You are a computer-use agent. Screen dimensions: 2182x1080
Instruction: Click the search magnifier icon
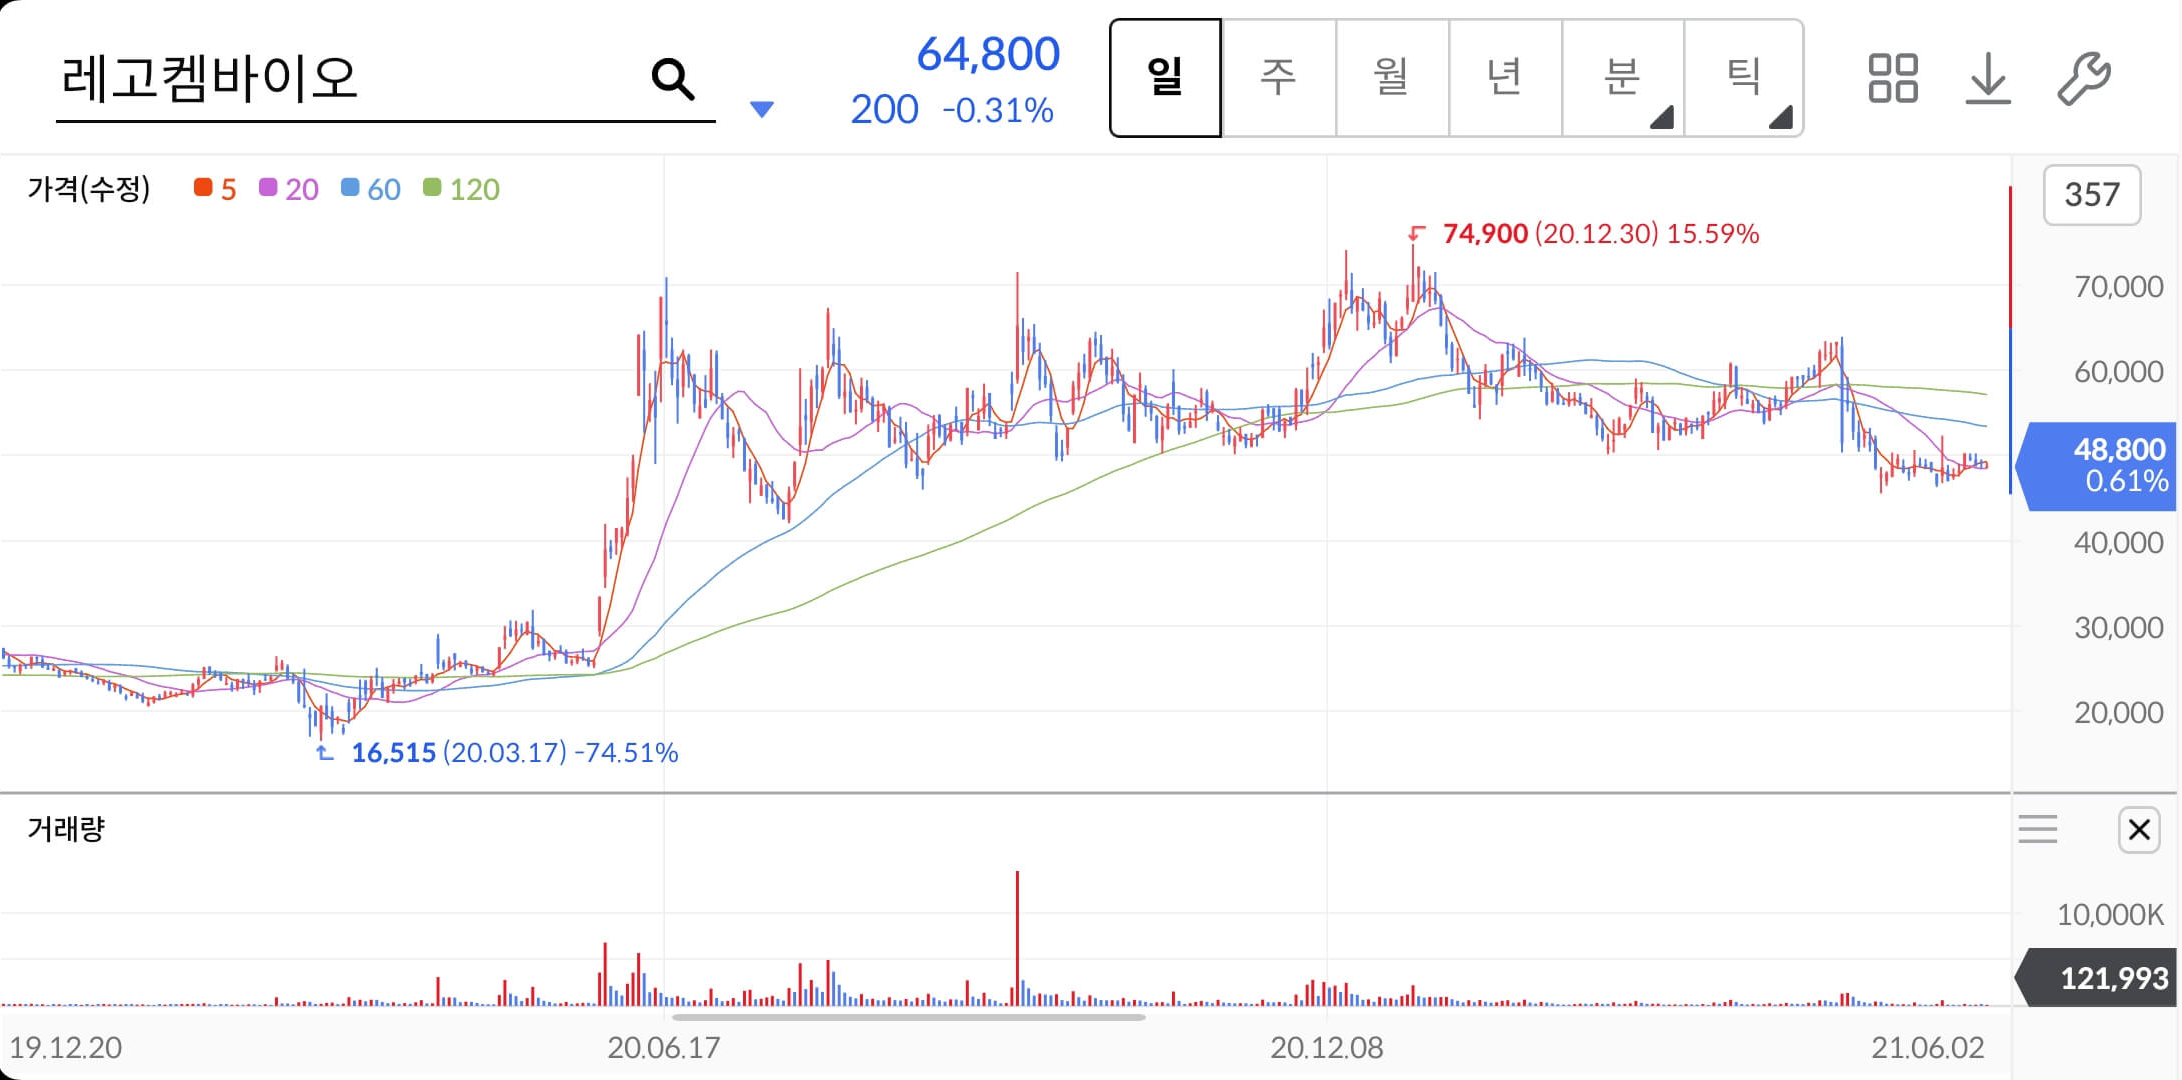[672, 79]
